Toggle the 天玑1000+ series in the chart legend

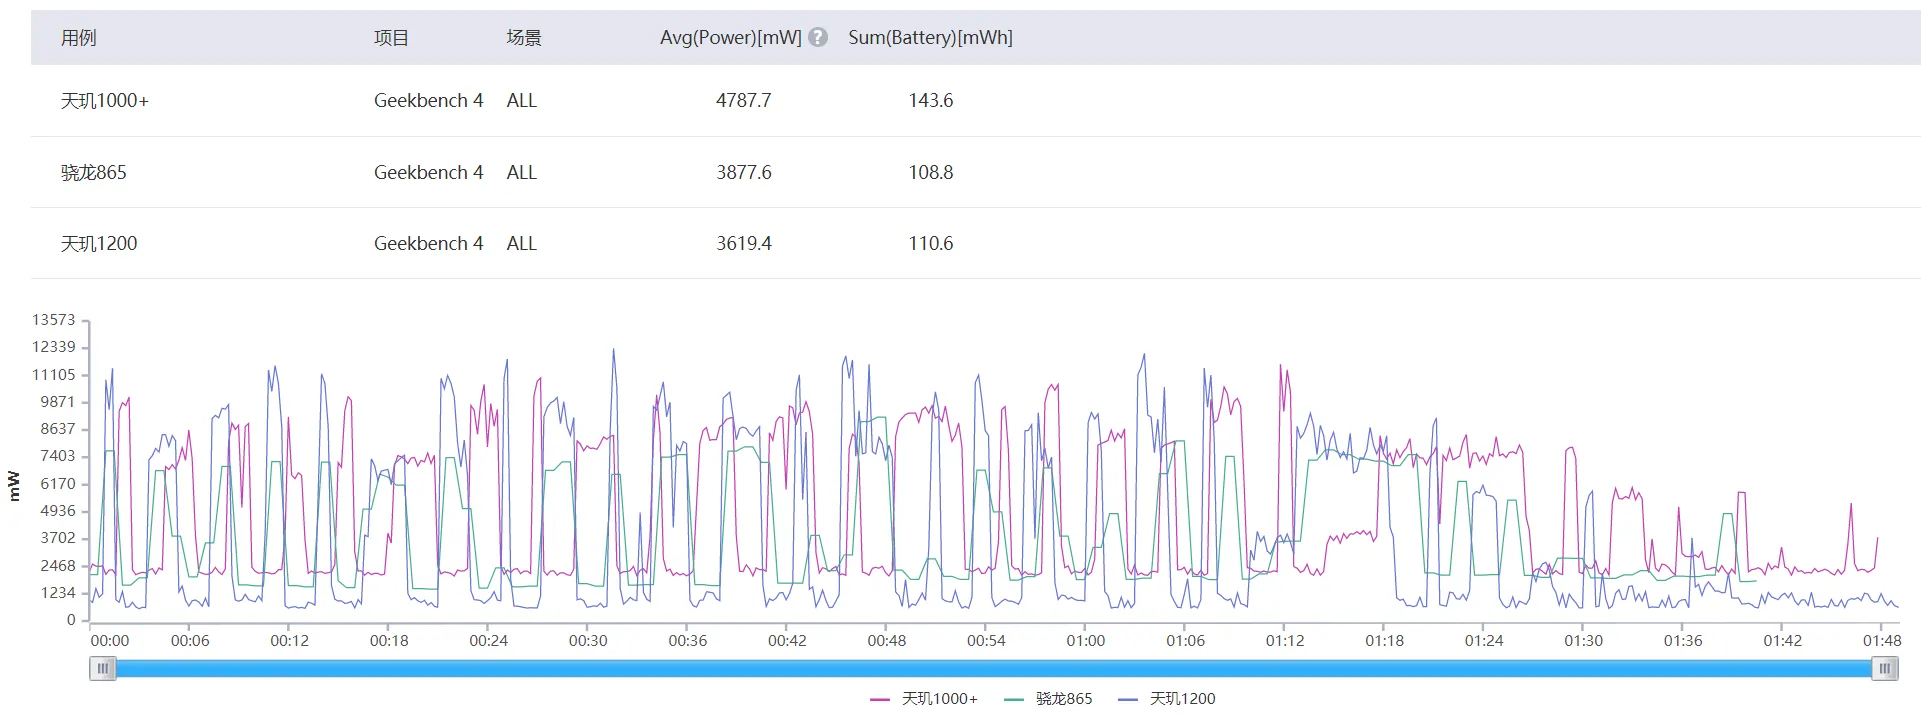(x=924, y=699)
